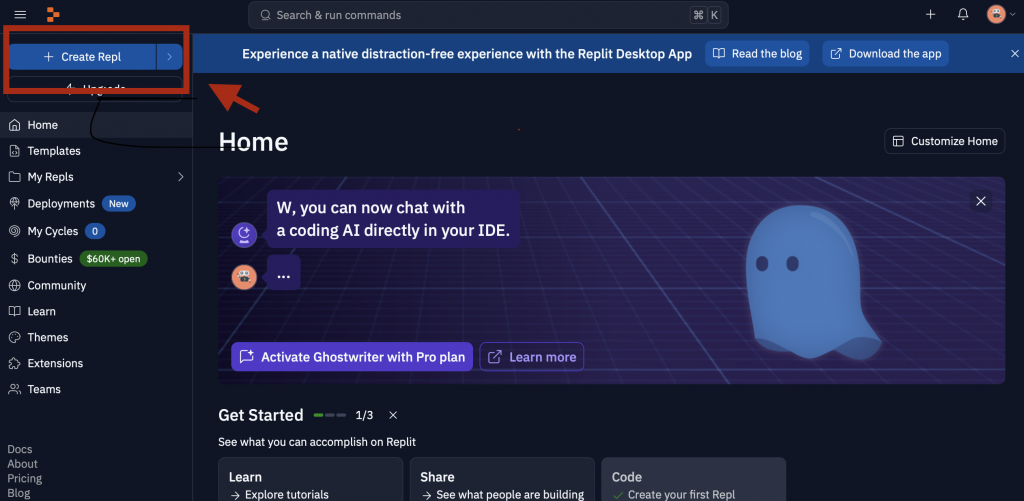Open Docs link in sidebar footer
The height and width of the screenshot is (501, 1024).
20,449
